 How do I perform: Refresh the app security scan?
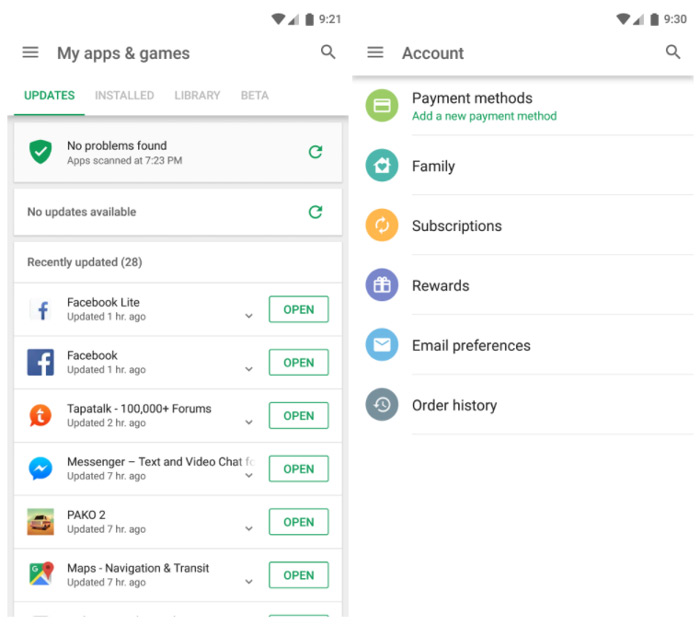316,152
